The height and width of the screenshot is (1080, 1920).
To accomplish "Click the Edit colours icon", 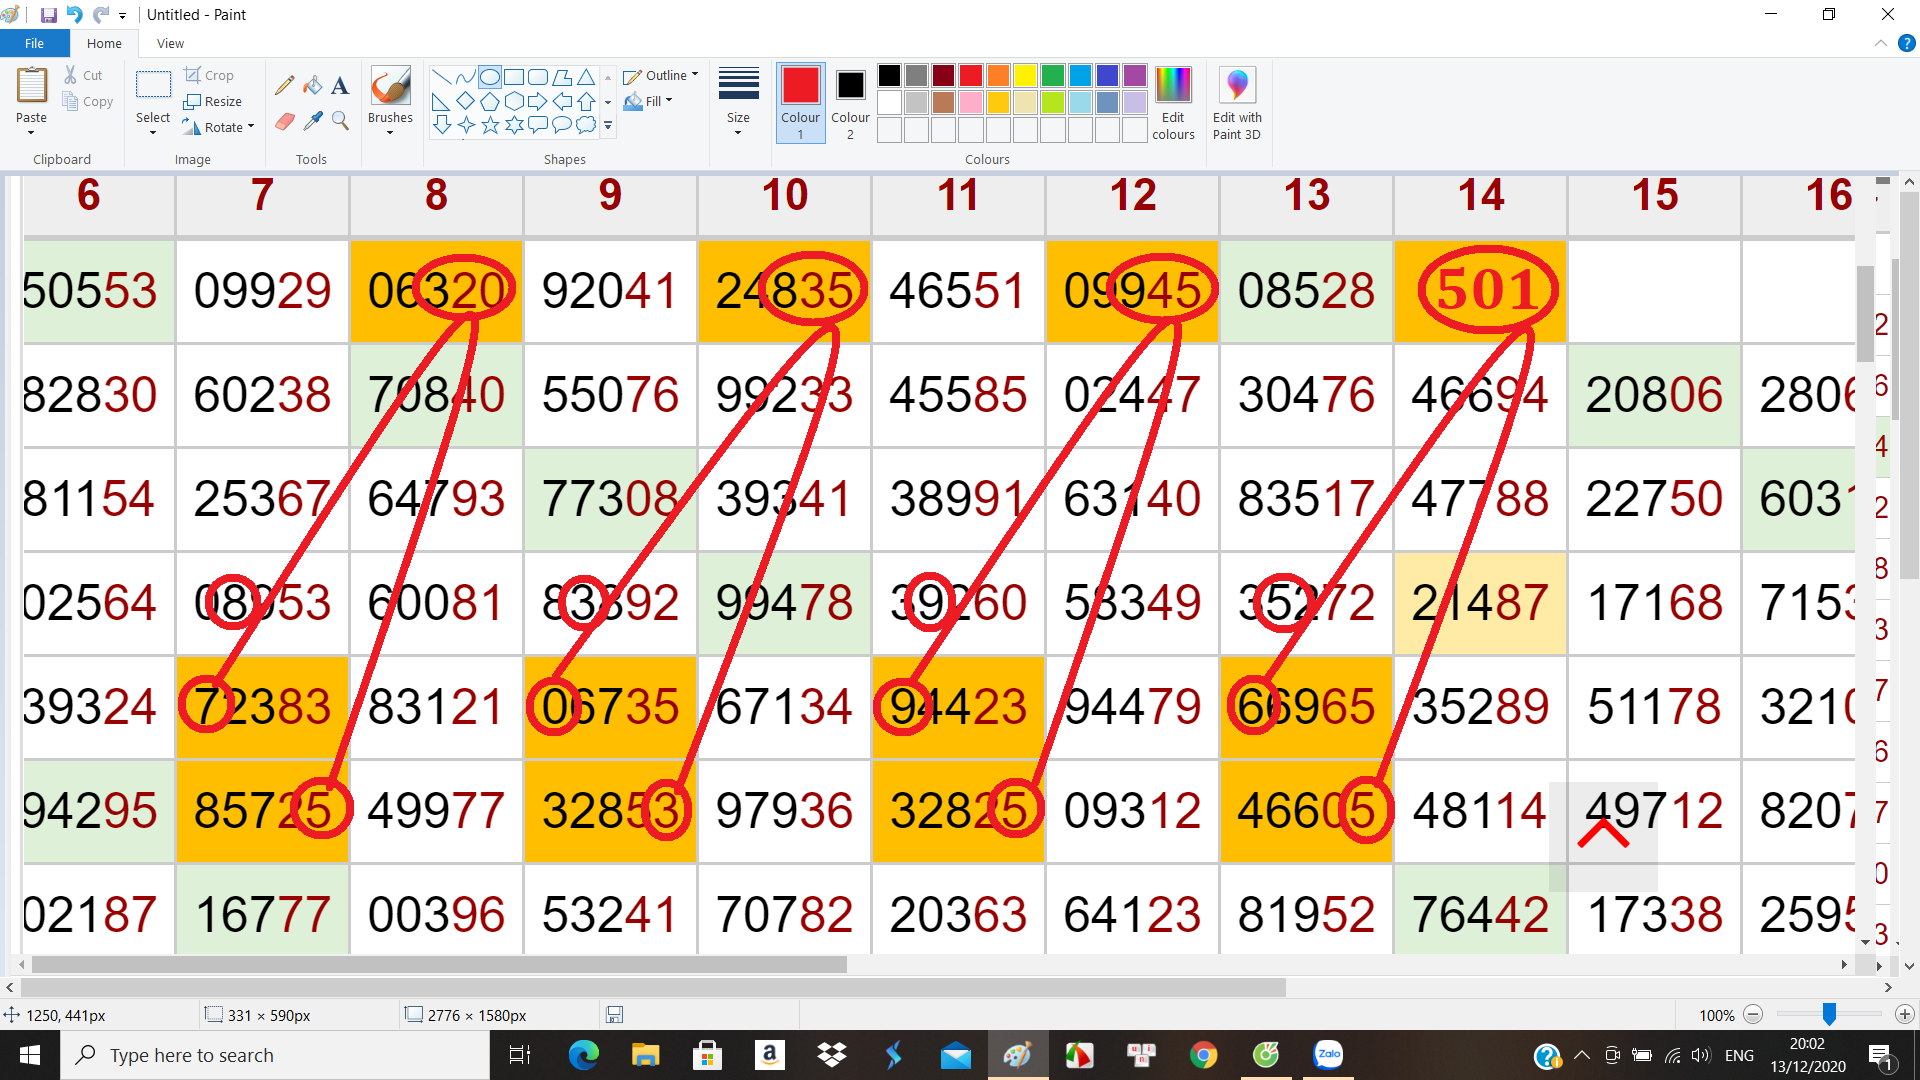I will 1172,102.
